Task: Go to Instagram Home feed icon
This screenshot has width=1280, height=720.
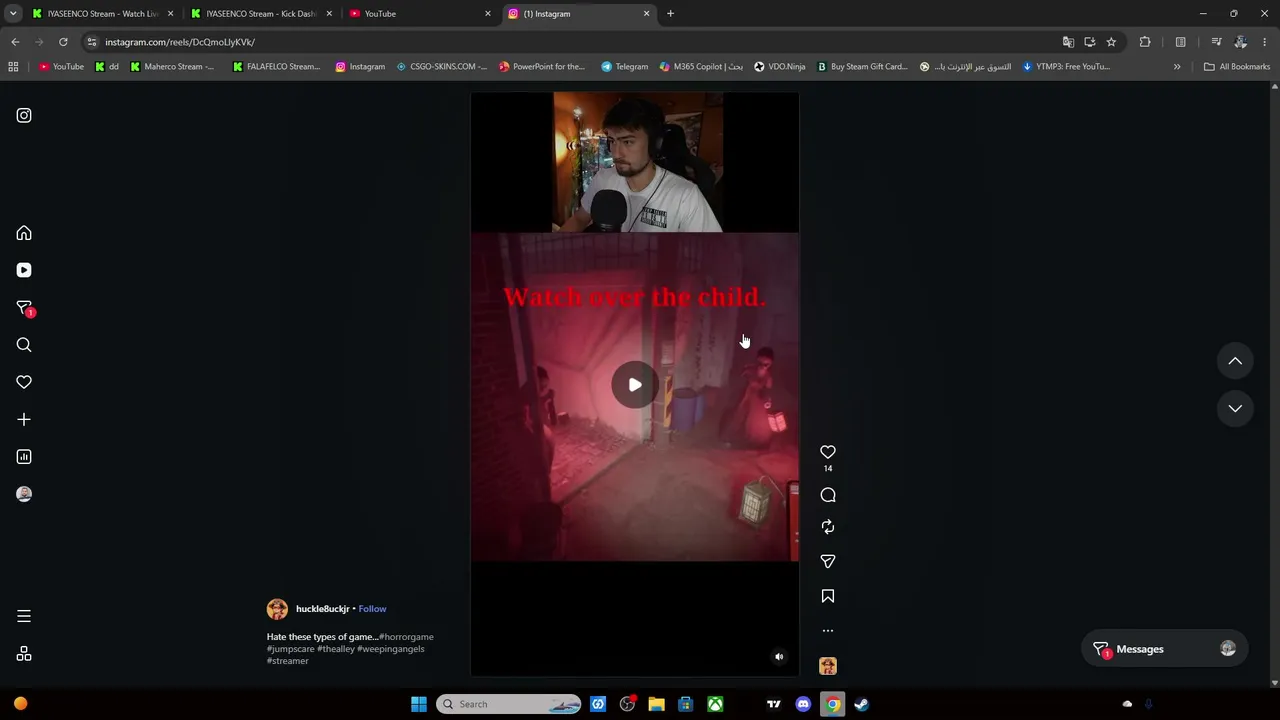Action: point(24,233)
